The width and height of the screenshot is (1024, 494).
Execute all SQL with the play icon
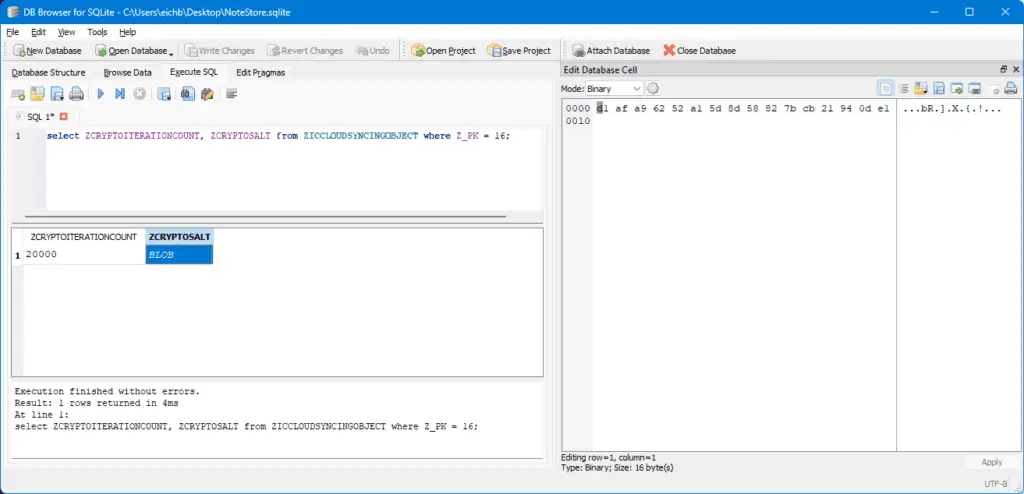[x=101, y=94]
